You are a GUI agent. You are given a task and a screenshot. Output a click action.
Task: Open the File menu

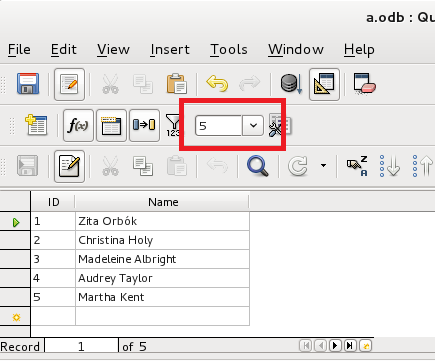pos(19,49)
